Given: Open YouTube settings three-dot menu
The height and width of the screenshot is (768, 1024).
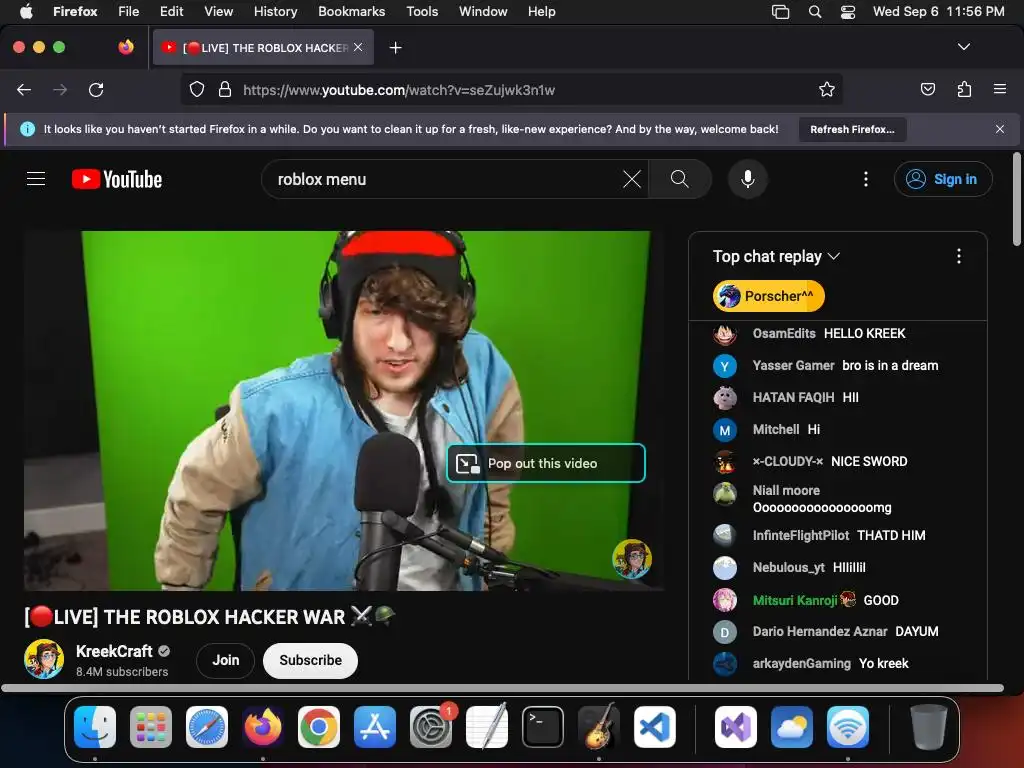Looking at the screenshot, I should [x=866, y=179].
